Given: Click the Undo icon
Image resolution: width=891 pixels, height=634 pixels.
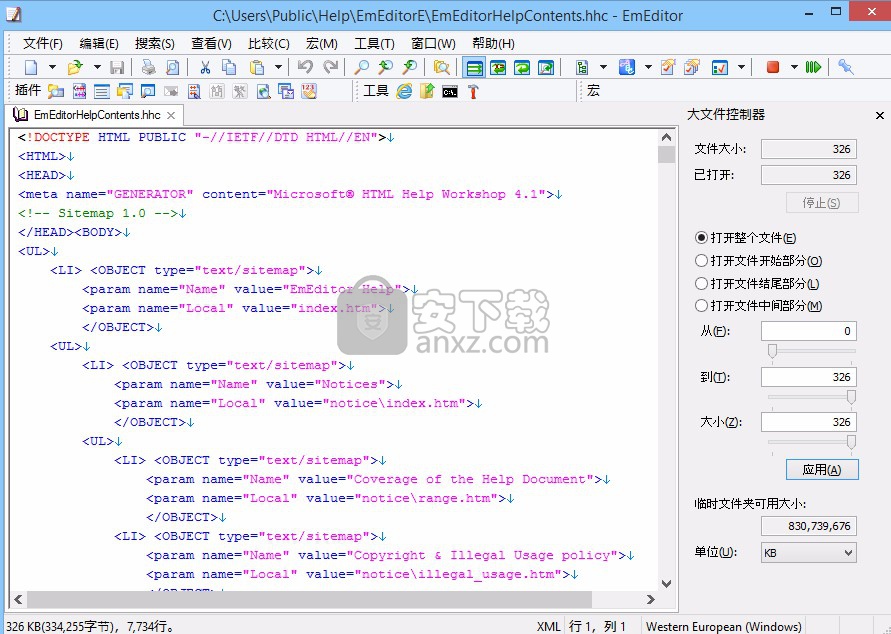Looking at the screenshot, I should [x=305, y=68].
